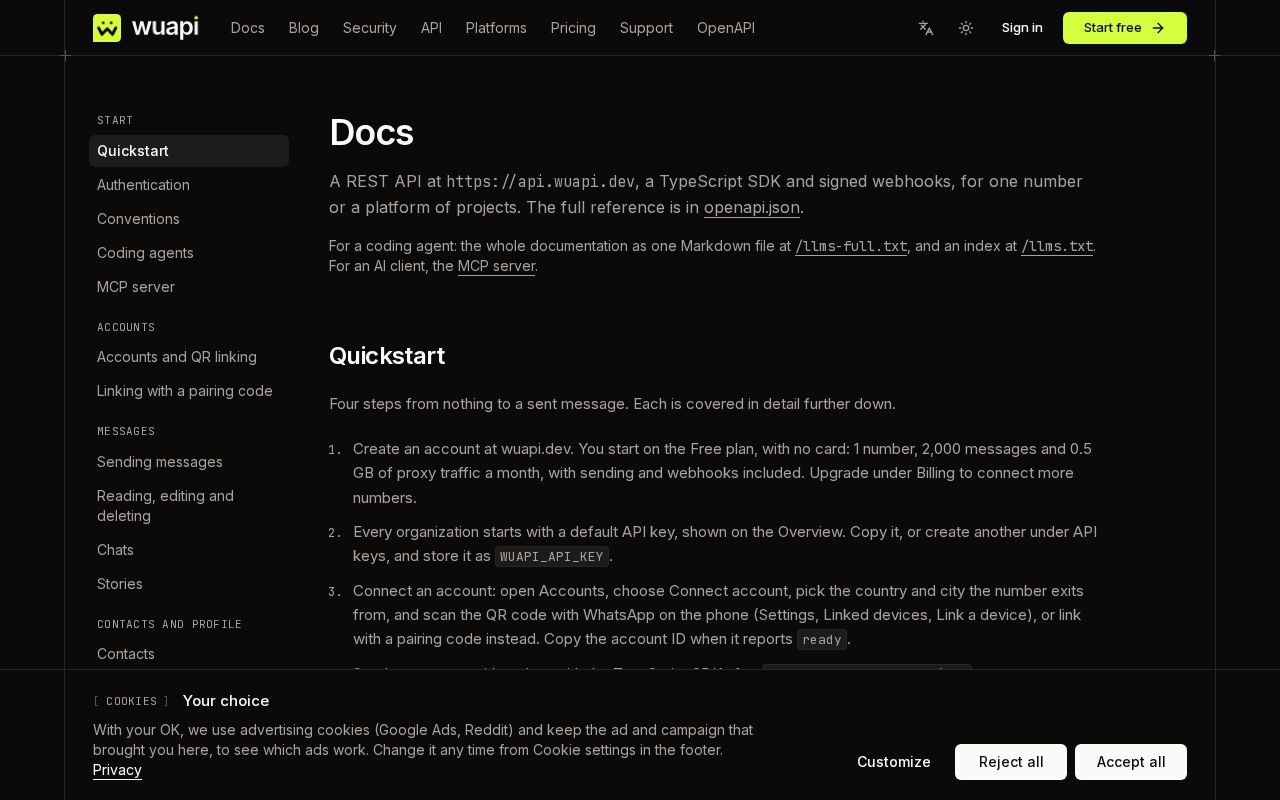This screenshot has width=1280, height=800.
Task: Open Contacts in the sidebar
Action: [x=189, y=654]
